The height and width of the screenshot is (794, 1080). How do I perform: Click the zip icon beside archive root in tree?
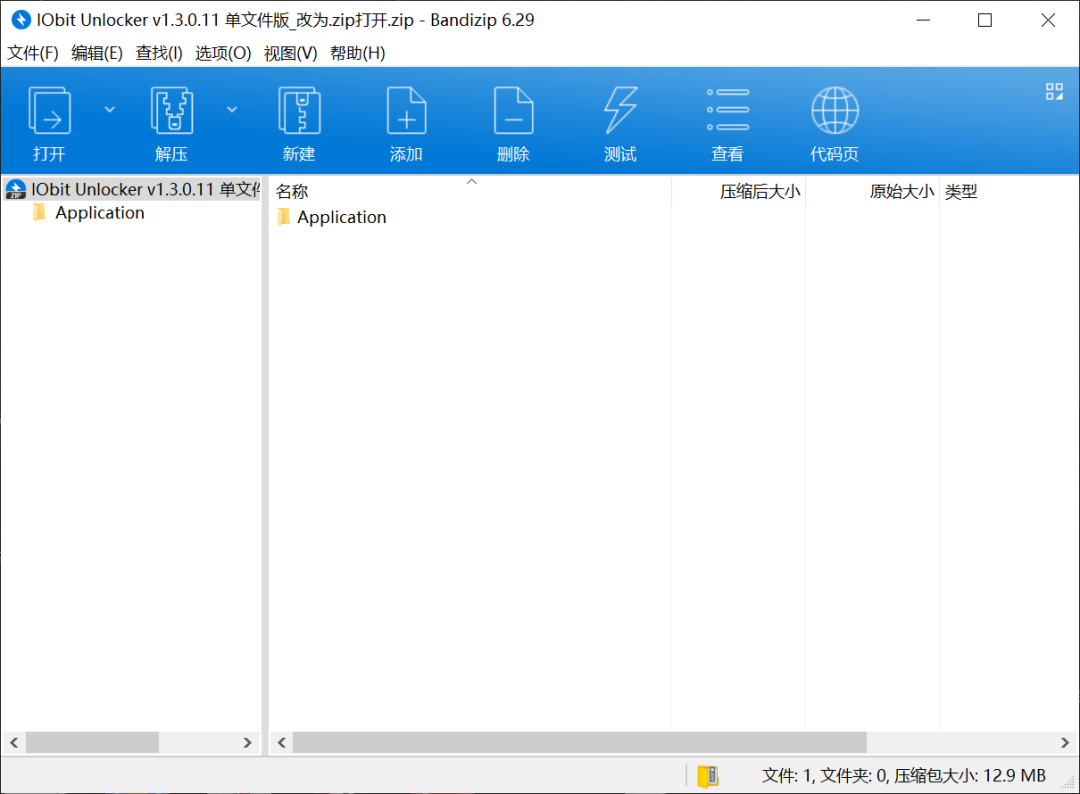tap(15, 189)
